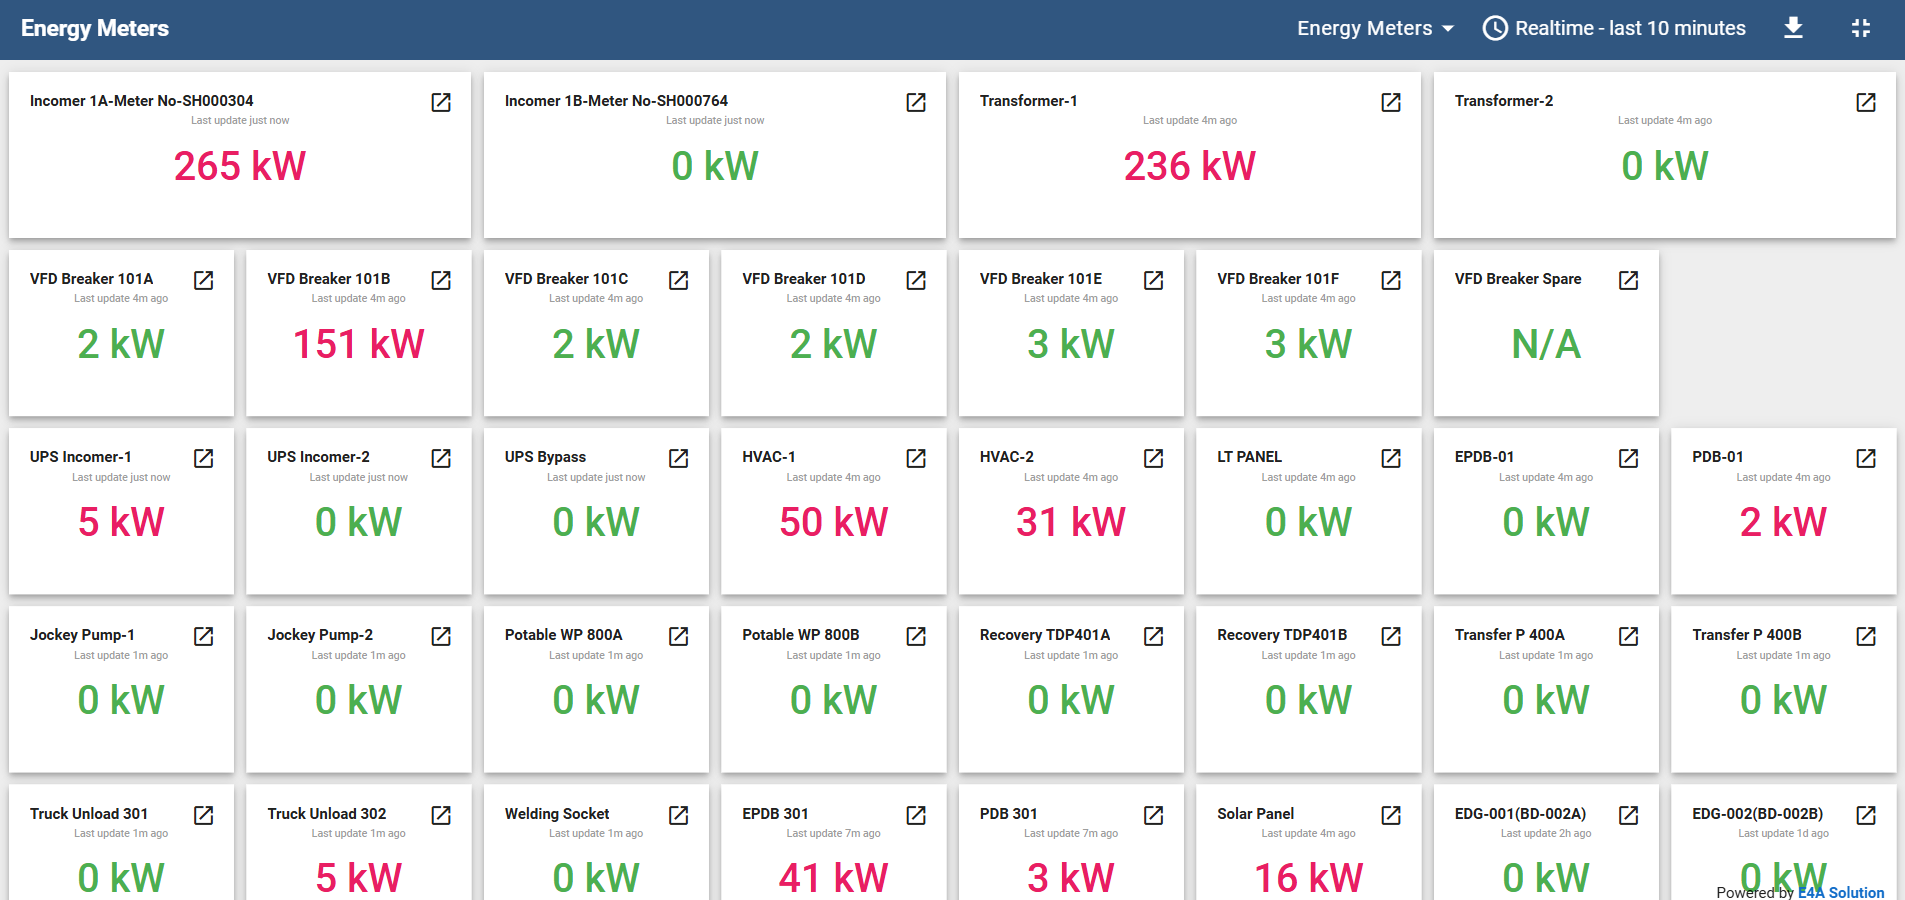This screenshot has width=1905, height=900.
Task: Exit fullscreen mode using collapse icon
Action: [1860, 28]
